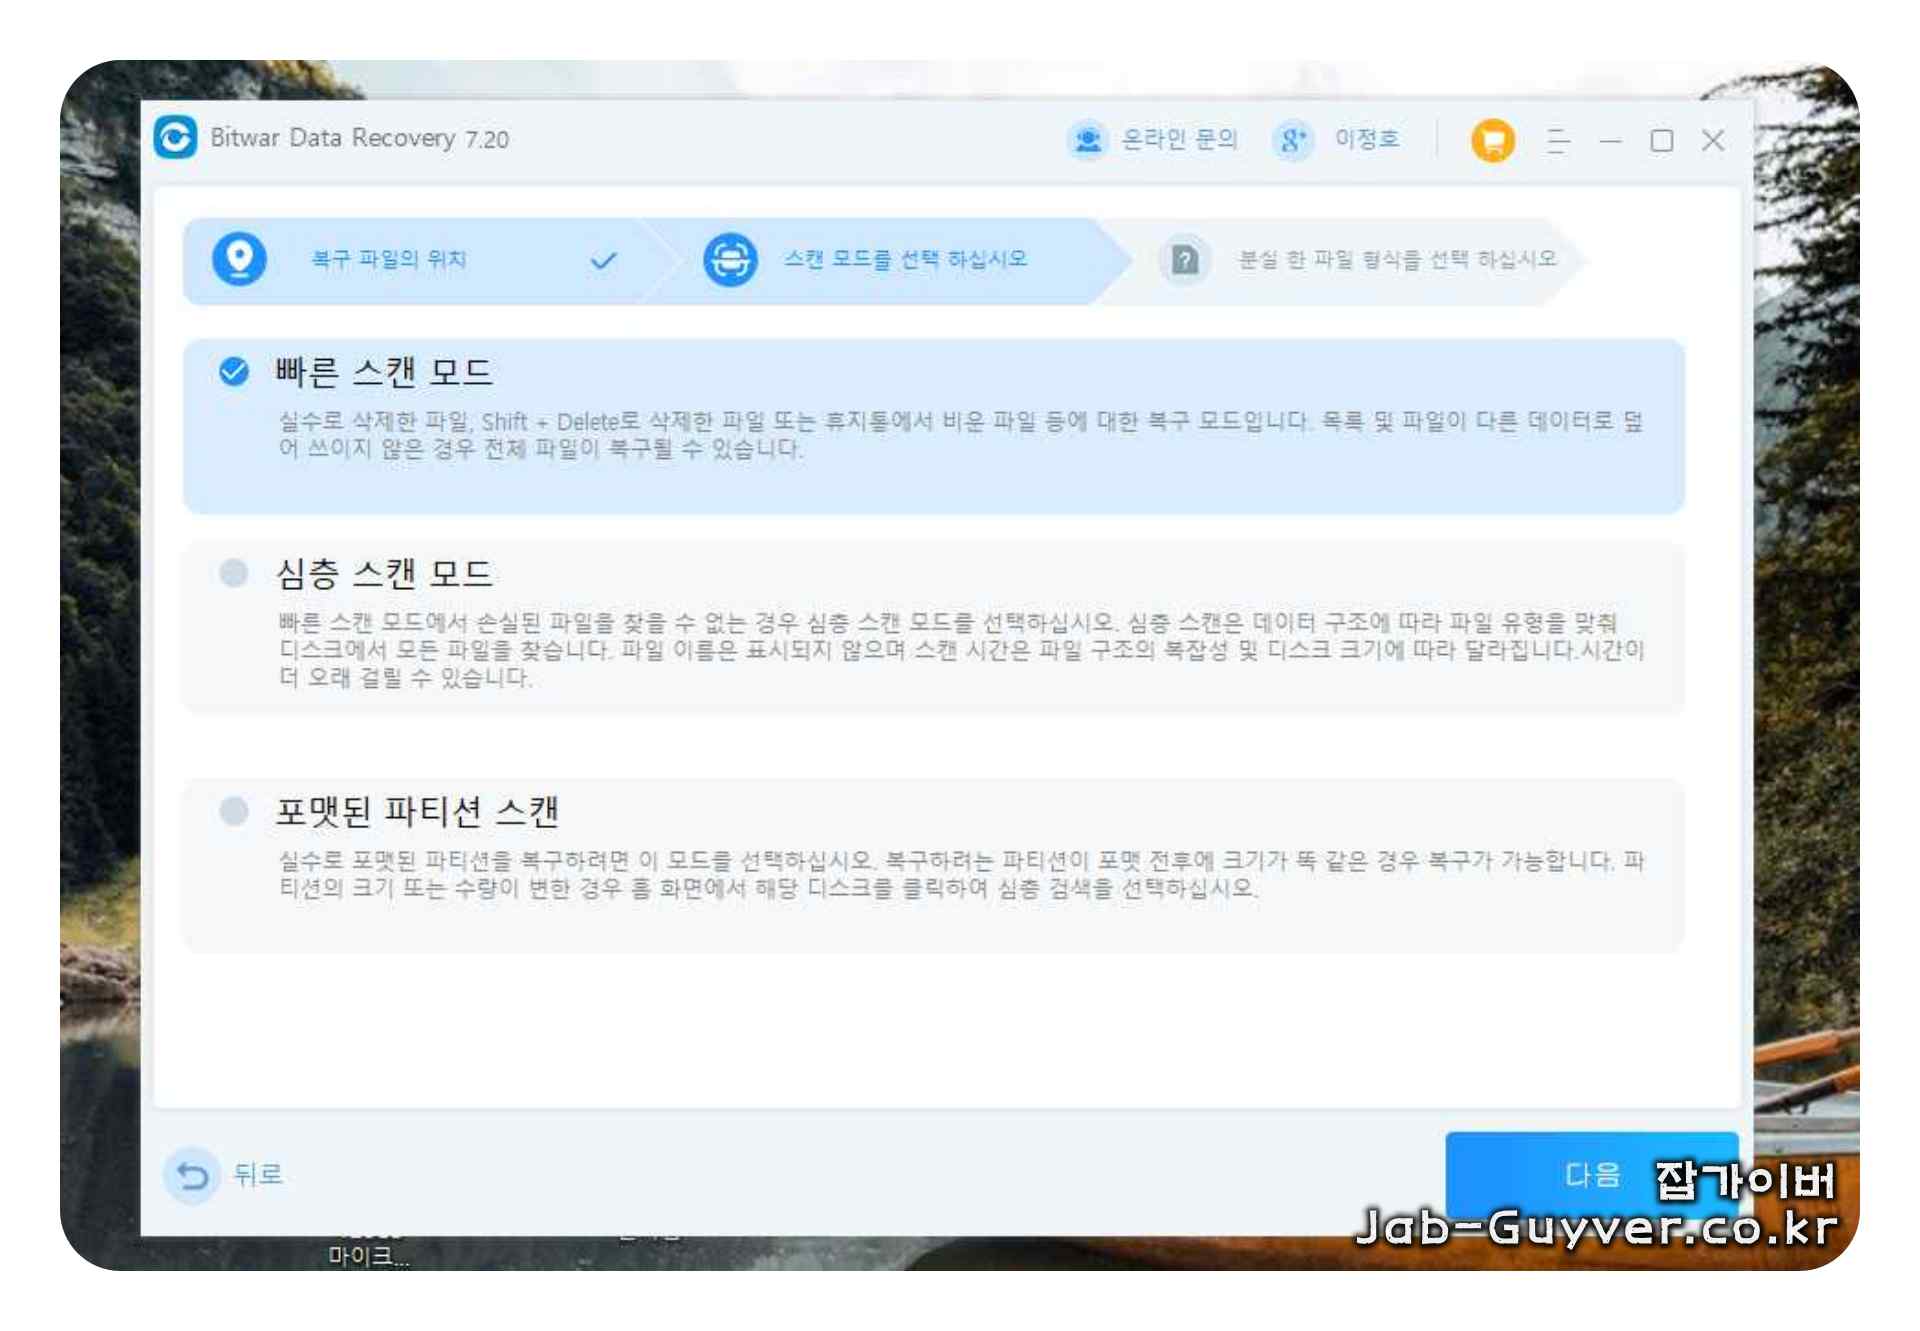
Task: Select 포맷된 파티션 스캔 radio option
Action: coord(234,810)
